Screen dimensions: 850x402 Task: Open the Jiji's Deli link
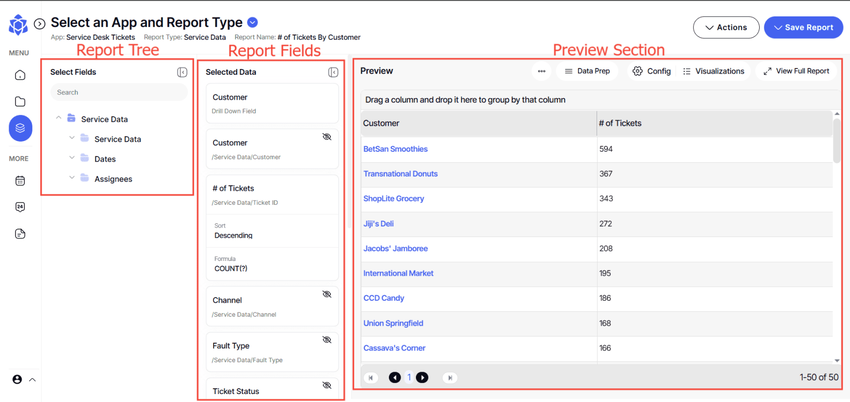pos(378,224)
